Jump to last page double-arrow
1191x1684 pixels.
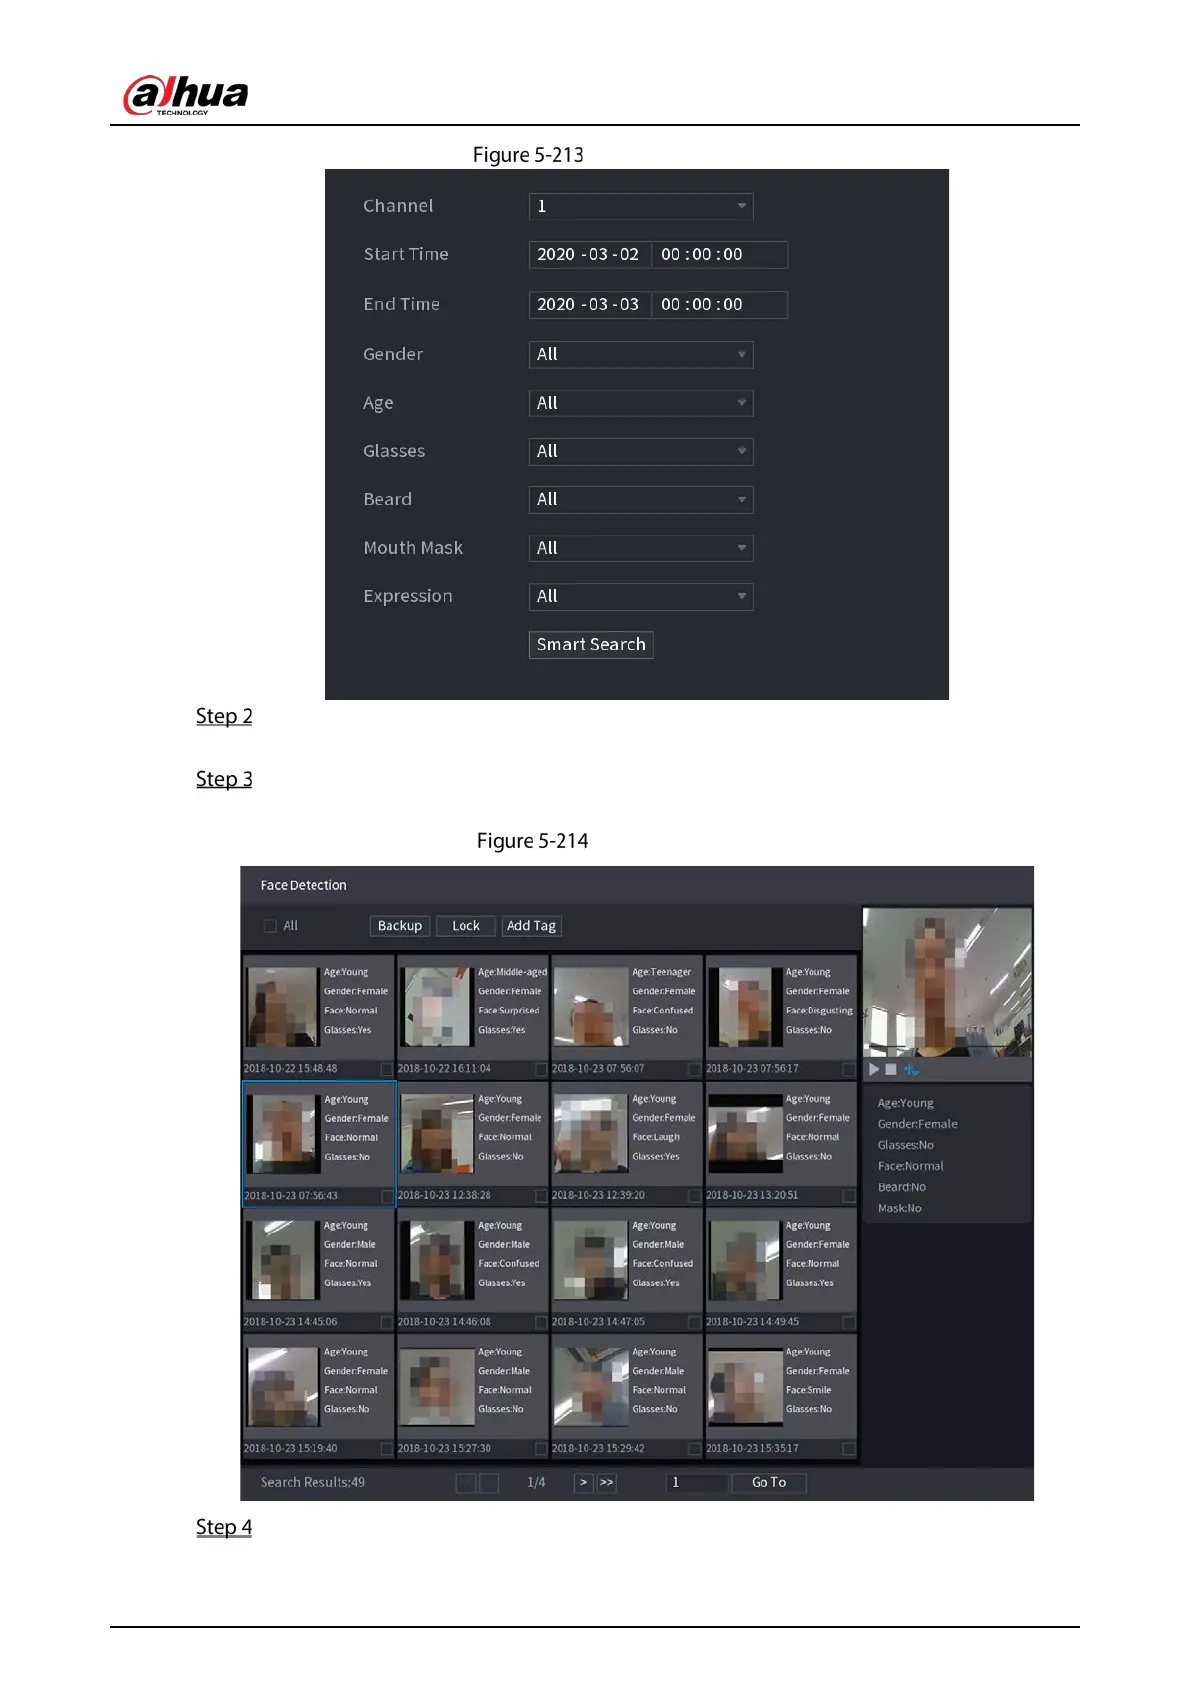point(607,1482)
